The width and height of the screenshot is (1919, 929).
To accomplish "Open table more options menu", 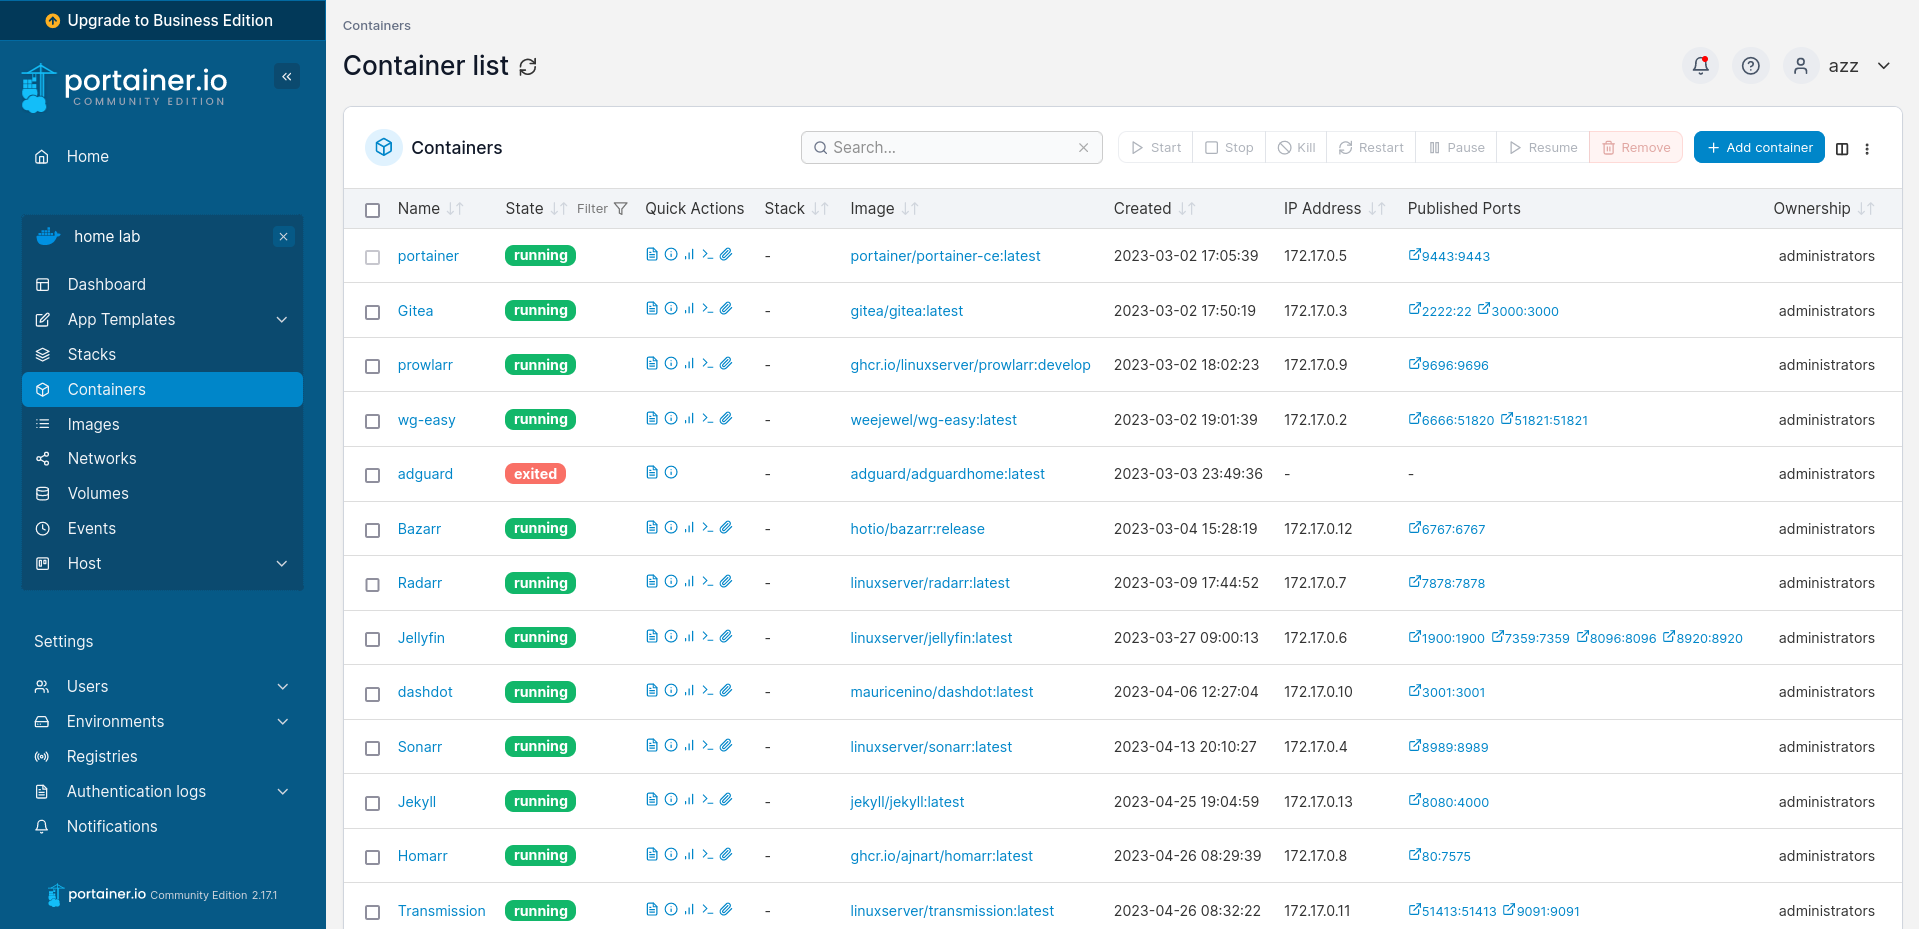I will [x=1867, y=148].
